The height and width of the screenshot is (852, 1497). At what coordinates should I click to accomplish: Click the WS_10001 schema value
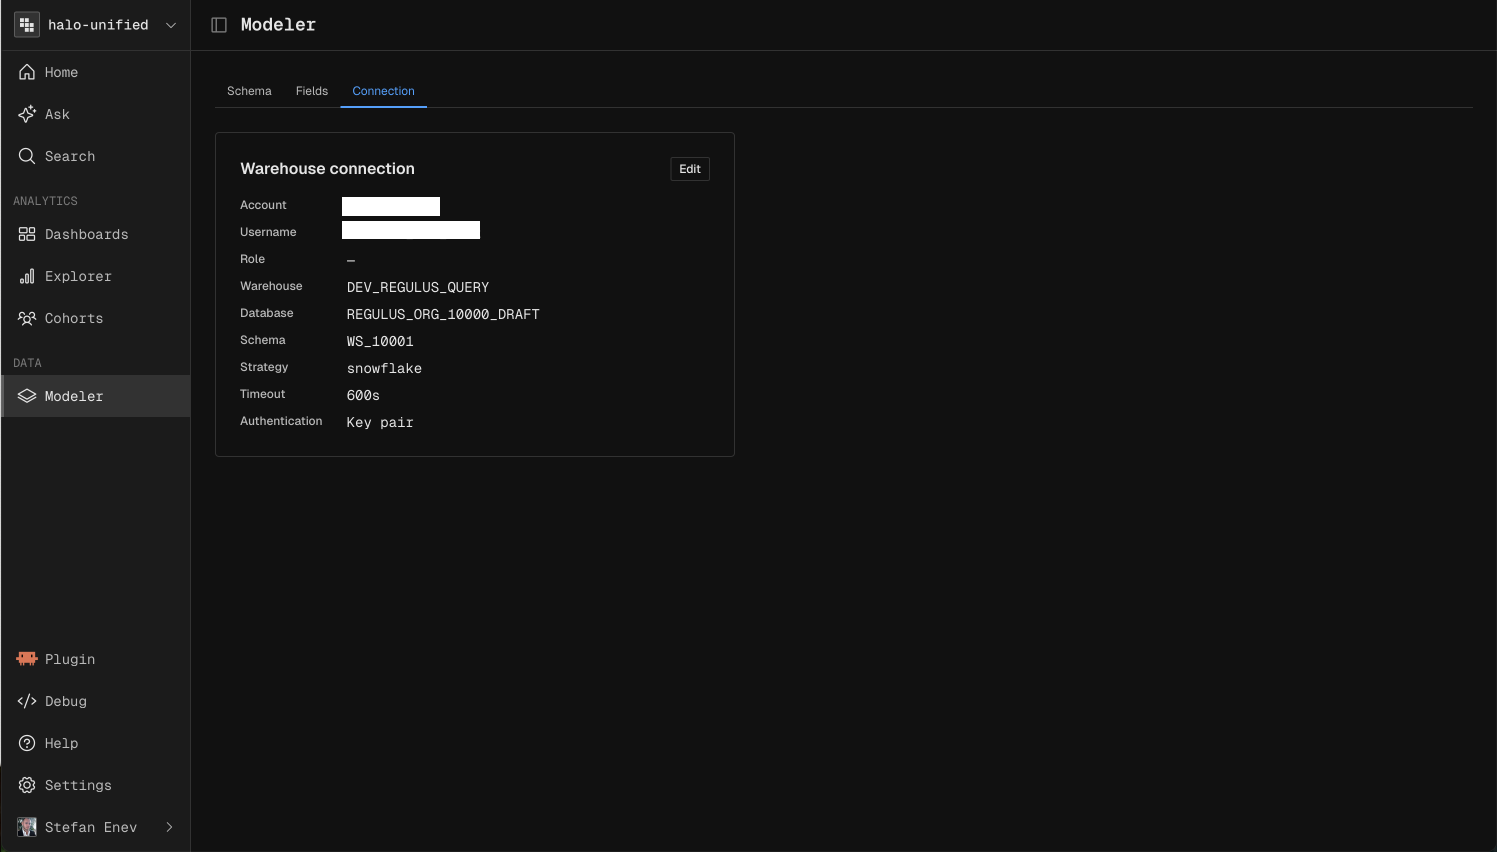coord(380,341)
